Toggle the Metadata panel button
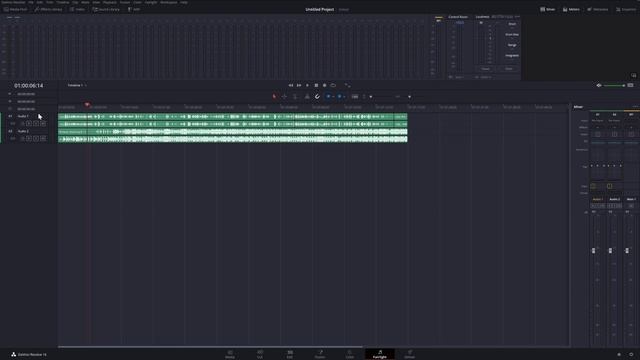Viewport: 640px width, 360px height. click(x=598, y=9)
